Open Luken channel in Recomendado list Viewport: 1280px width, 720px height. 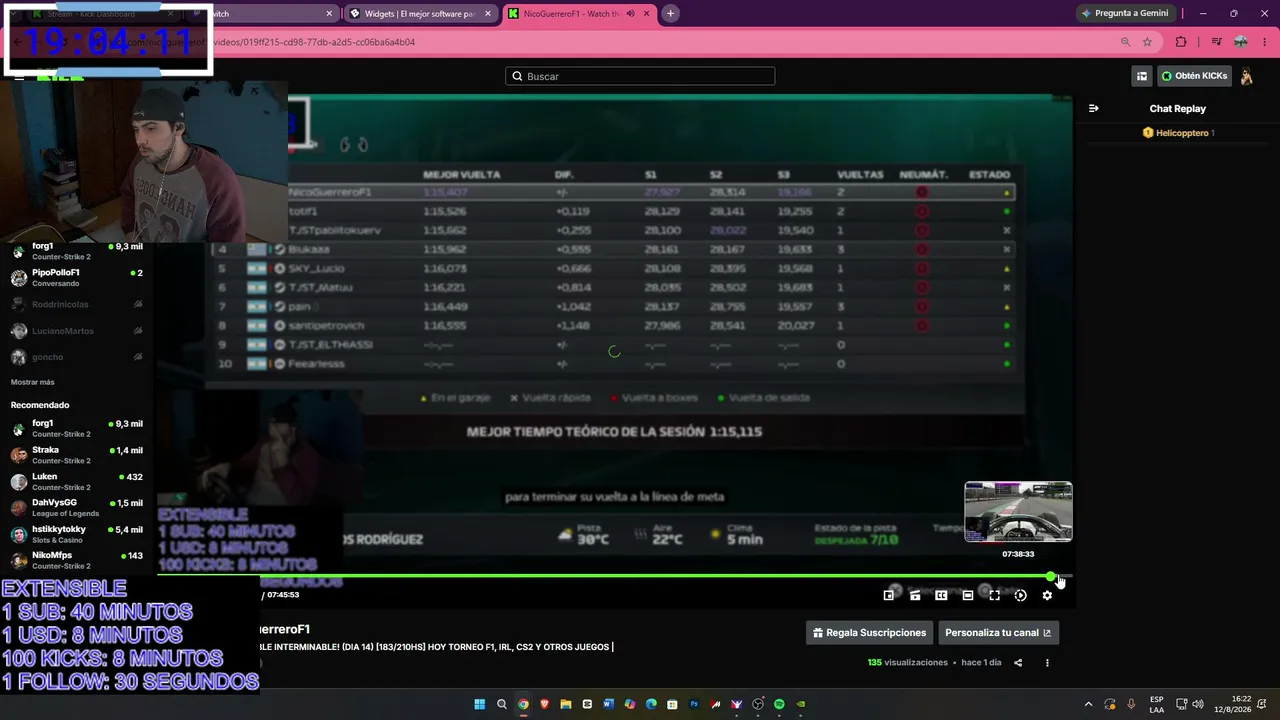coord(77,482)
